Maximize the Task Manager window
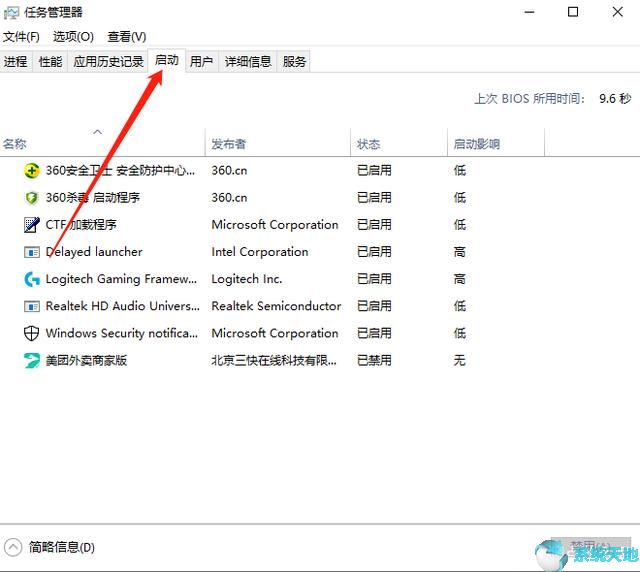 [x=573, y=12]
